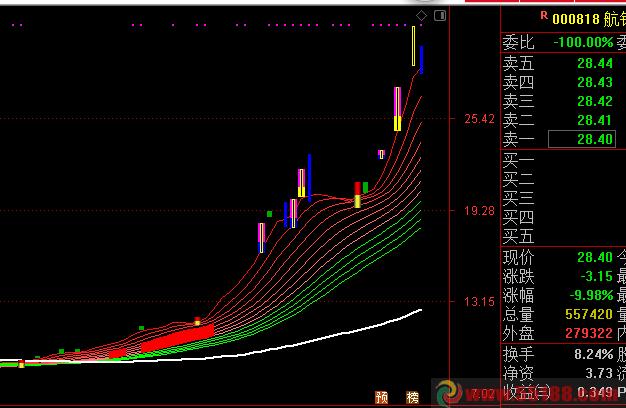626x408 pixels.
Task: Click the diamond marker icon above the chart
Action: 422,17
